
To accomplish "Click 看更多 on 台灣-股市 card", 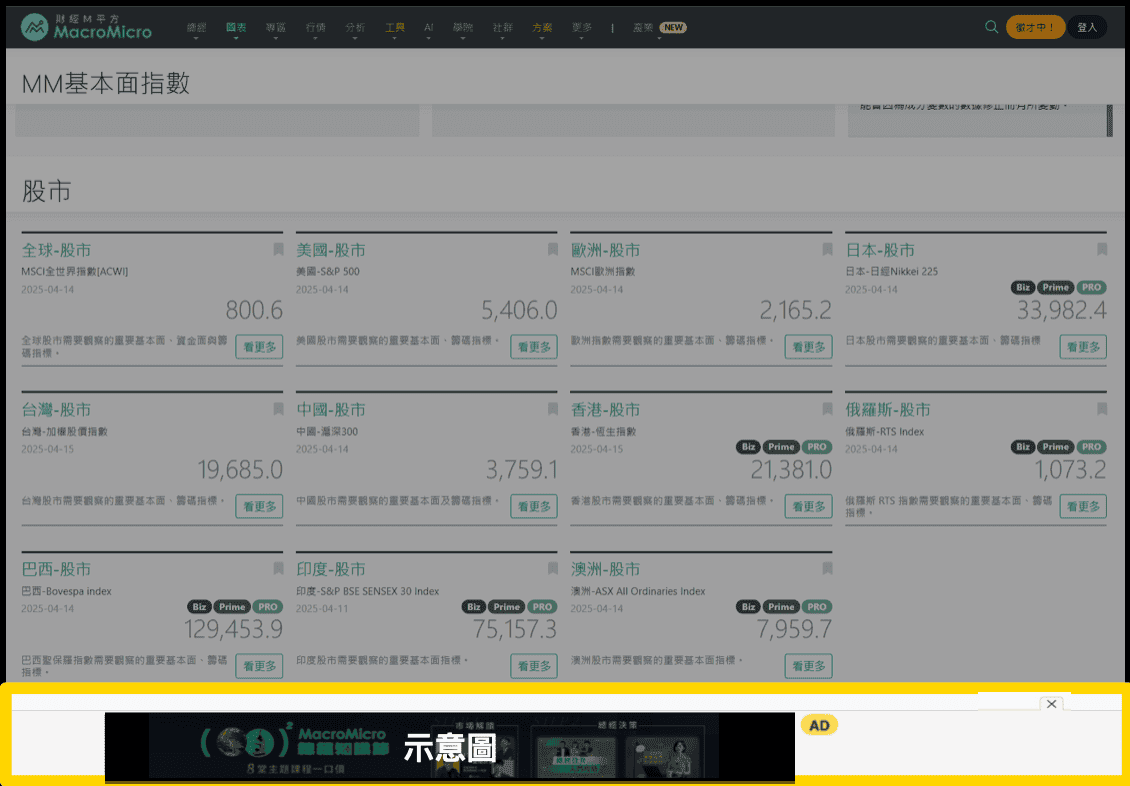I will tap(259, 506).
